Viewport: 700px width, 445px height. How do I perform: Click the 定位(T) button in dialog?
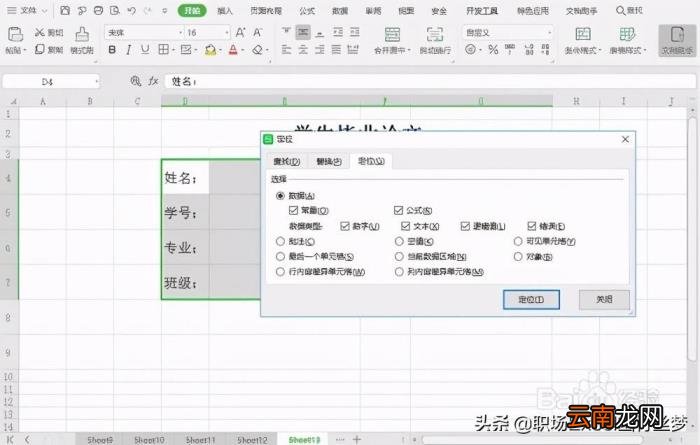pos(531,299)
